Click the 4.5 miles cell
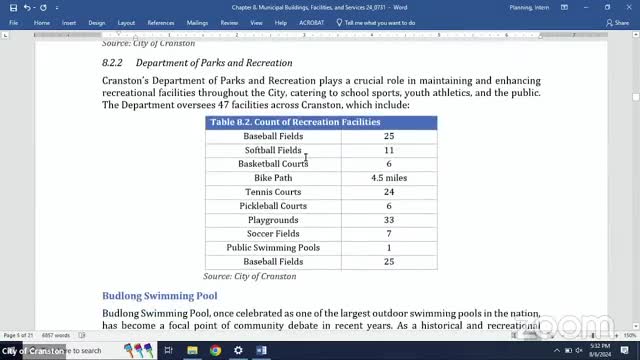This screenshot has height=360, width=640. tap(389, 178)
